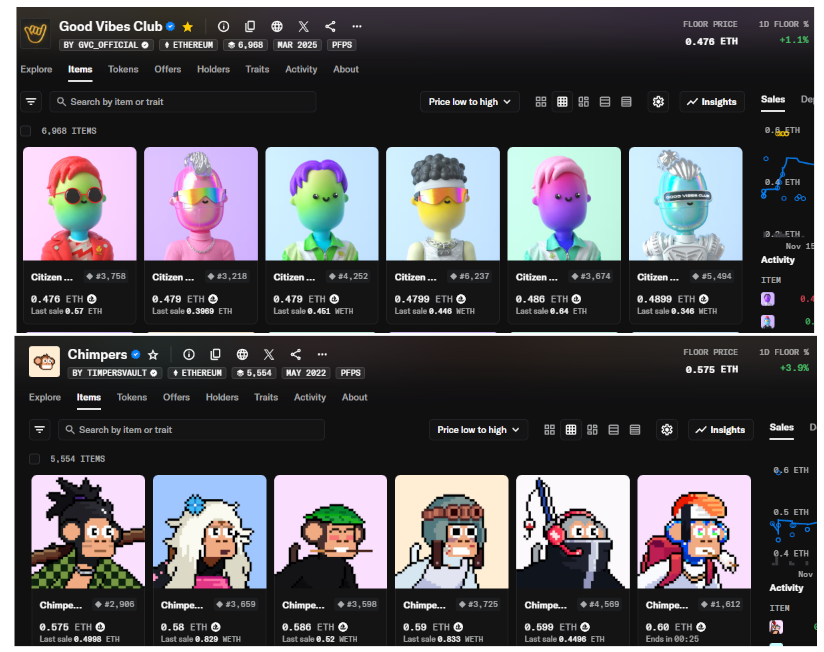
Task: View the Good Vibes Club Traits tab
Action: point(258,69)
